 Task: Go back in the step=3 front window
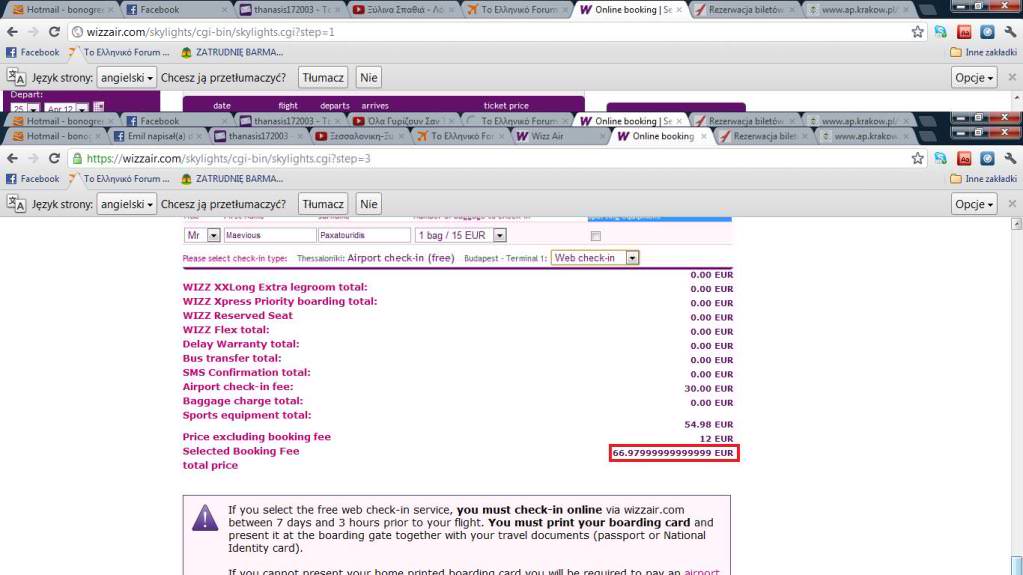pos(12,159)
